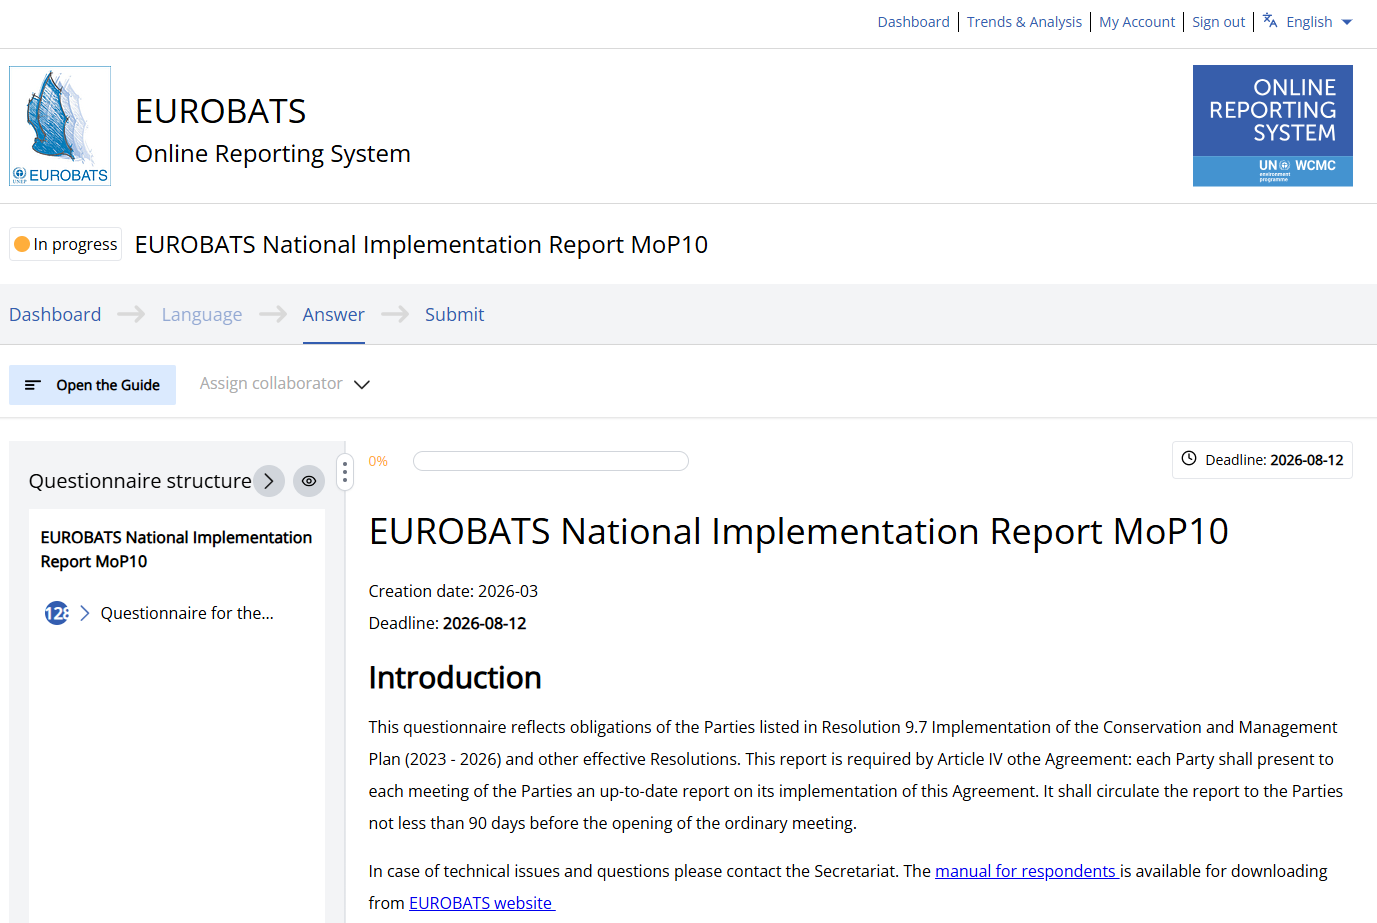Click the 128 question count badge
Image resolution: width=1377 pixels, height=923 pixels.
tap(57, 613)
